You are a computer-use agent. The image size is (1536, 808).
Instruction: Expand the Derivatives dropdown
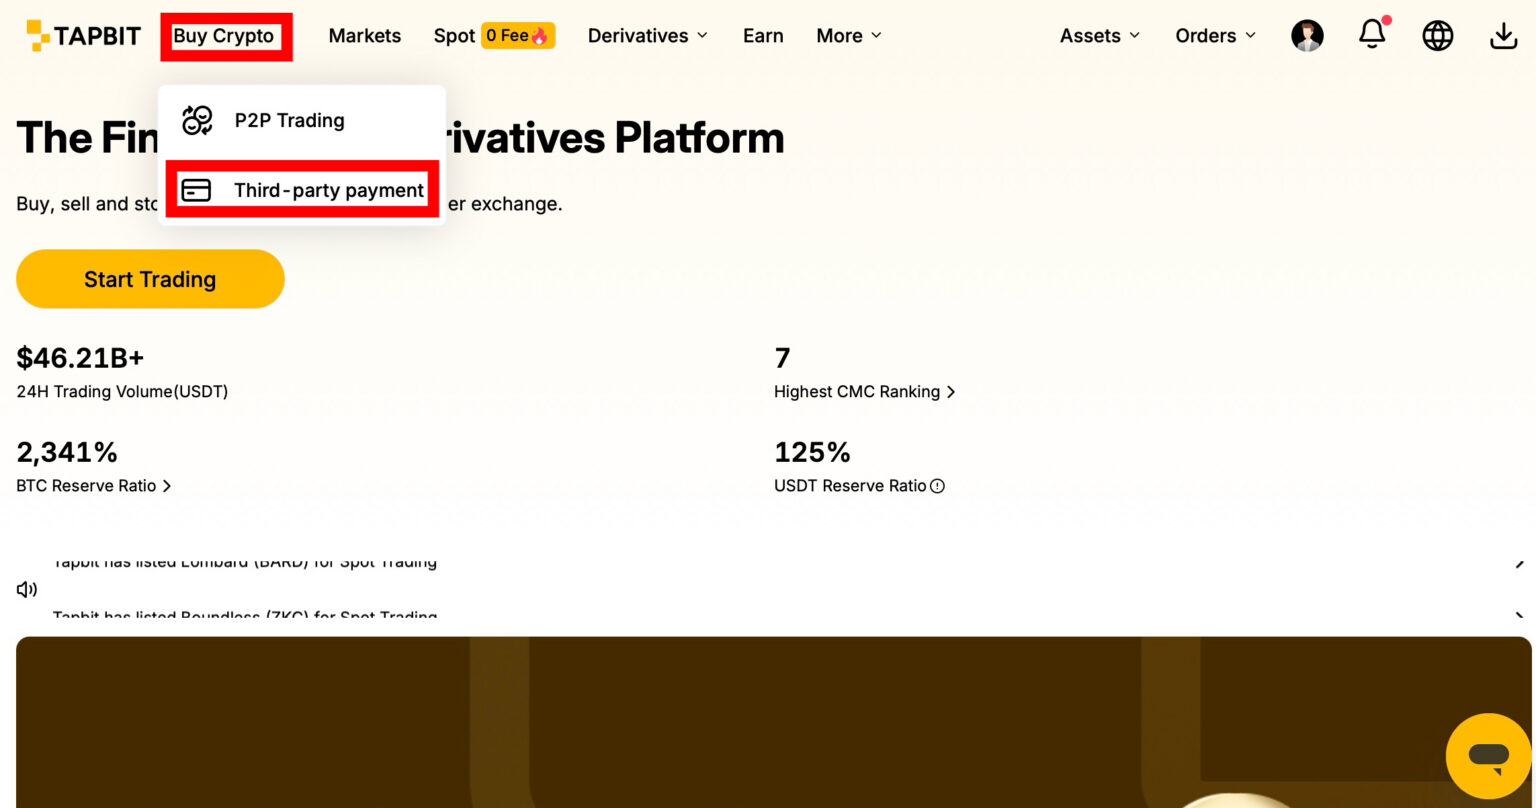647,36
